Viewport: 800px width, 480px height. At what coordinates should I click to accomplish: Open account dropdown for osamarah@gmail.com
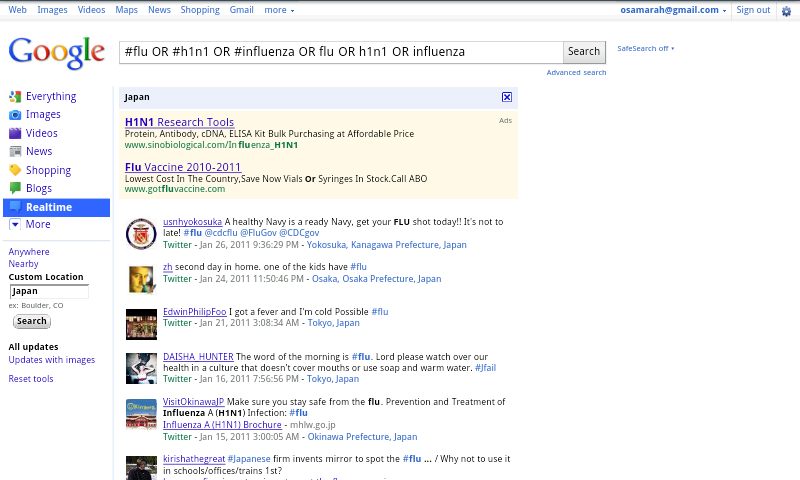tap(673, 10)
